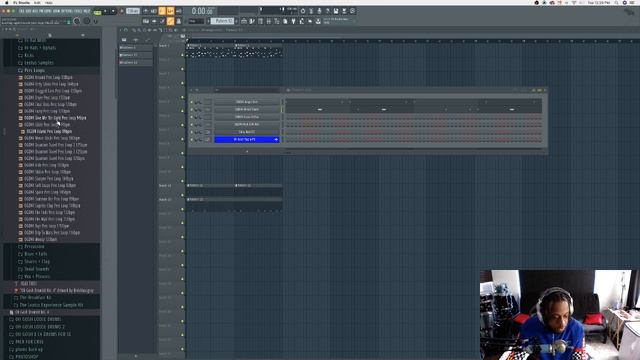Render project as audio file icon

pyautogui.click(x=344, y=11)
